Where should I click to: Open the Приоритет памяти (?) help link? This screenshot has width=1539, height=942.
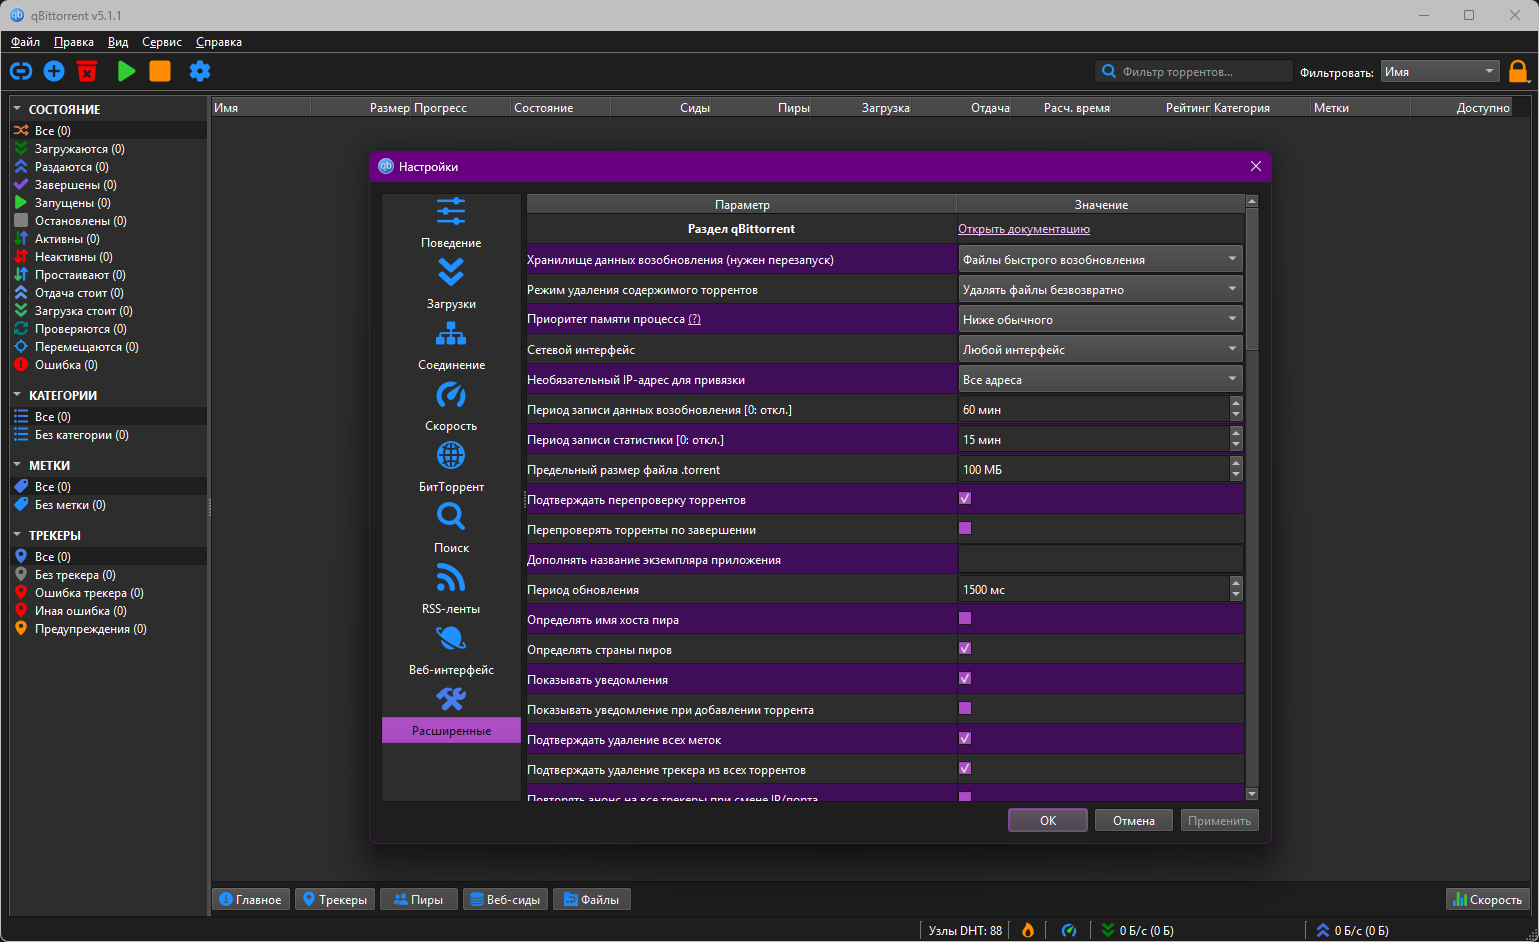pos(695,319)
